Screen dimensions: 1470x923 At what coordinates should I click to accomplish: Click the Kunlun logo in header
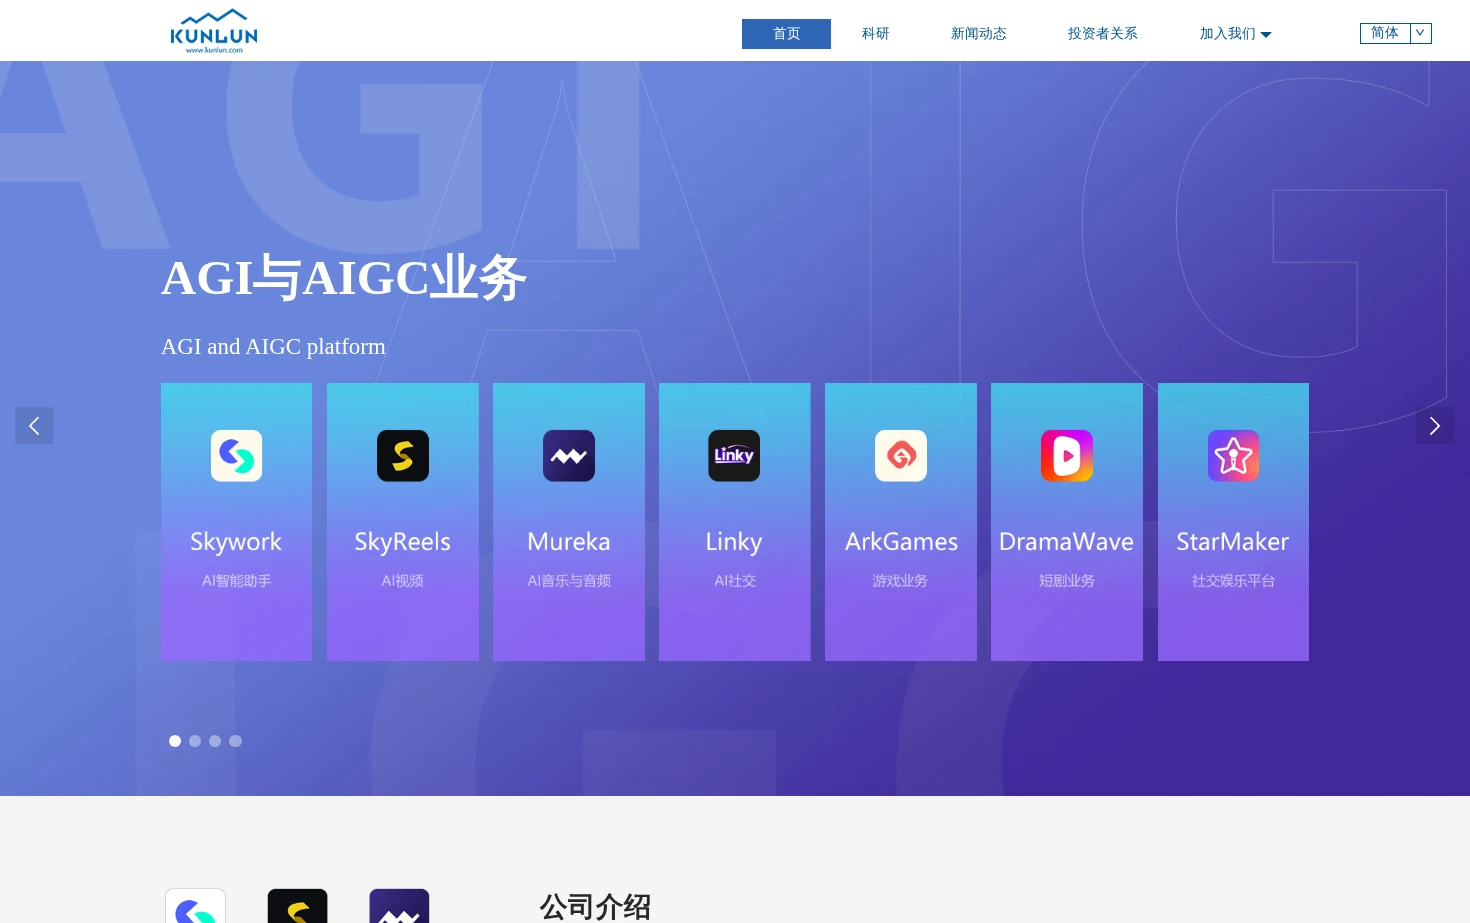(214, 31)
